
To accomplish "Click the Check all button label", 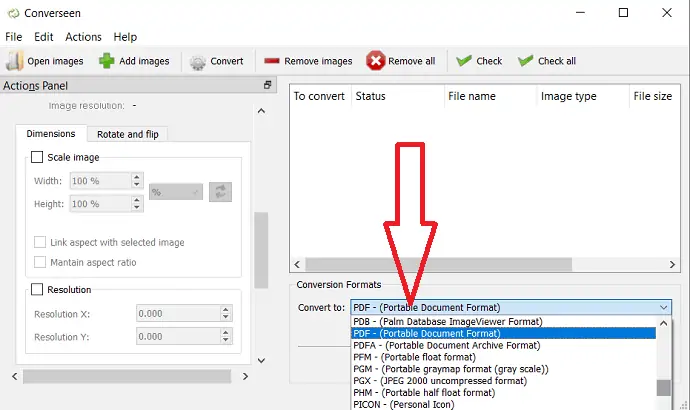I will (x=557, y=61).
